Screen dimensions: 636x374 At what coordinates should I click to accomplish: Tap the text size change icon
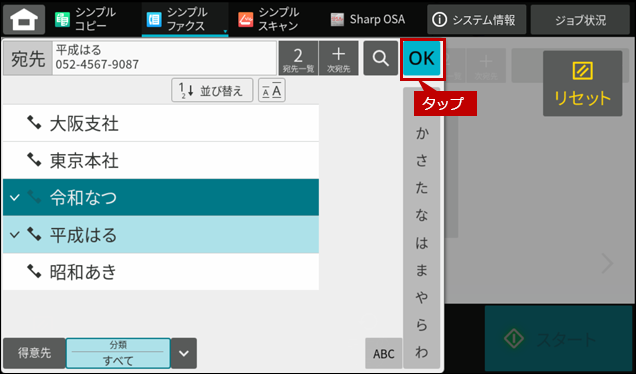tap(272, 90)
